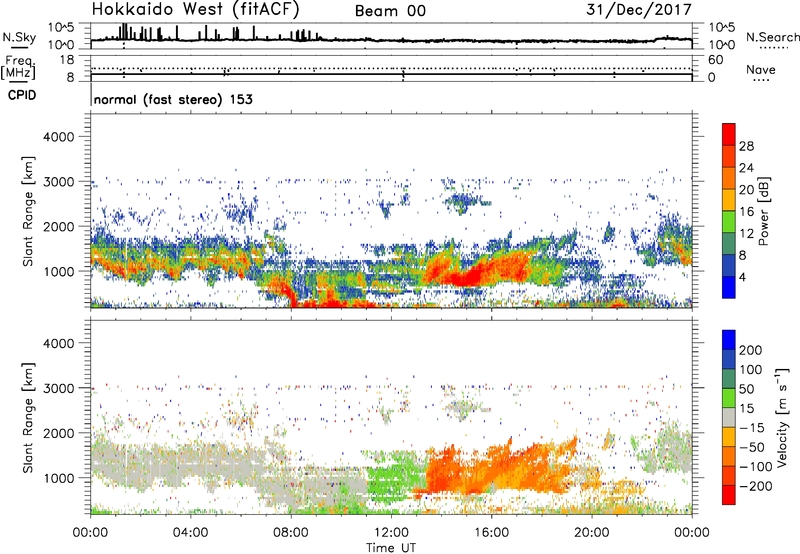The image size is (800, 554).
Task: Click the Nave axis value '60'
Action: coord(715,60)
